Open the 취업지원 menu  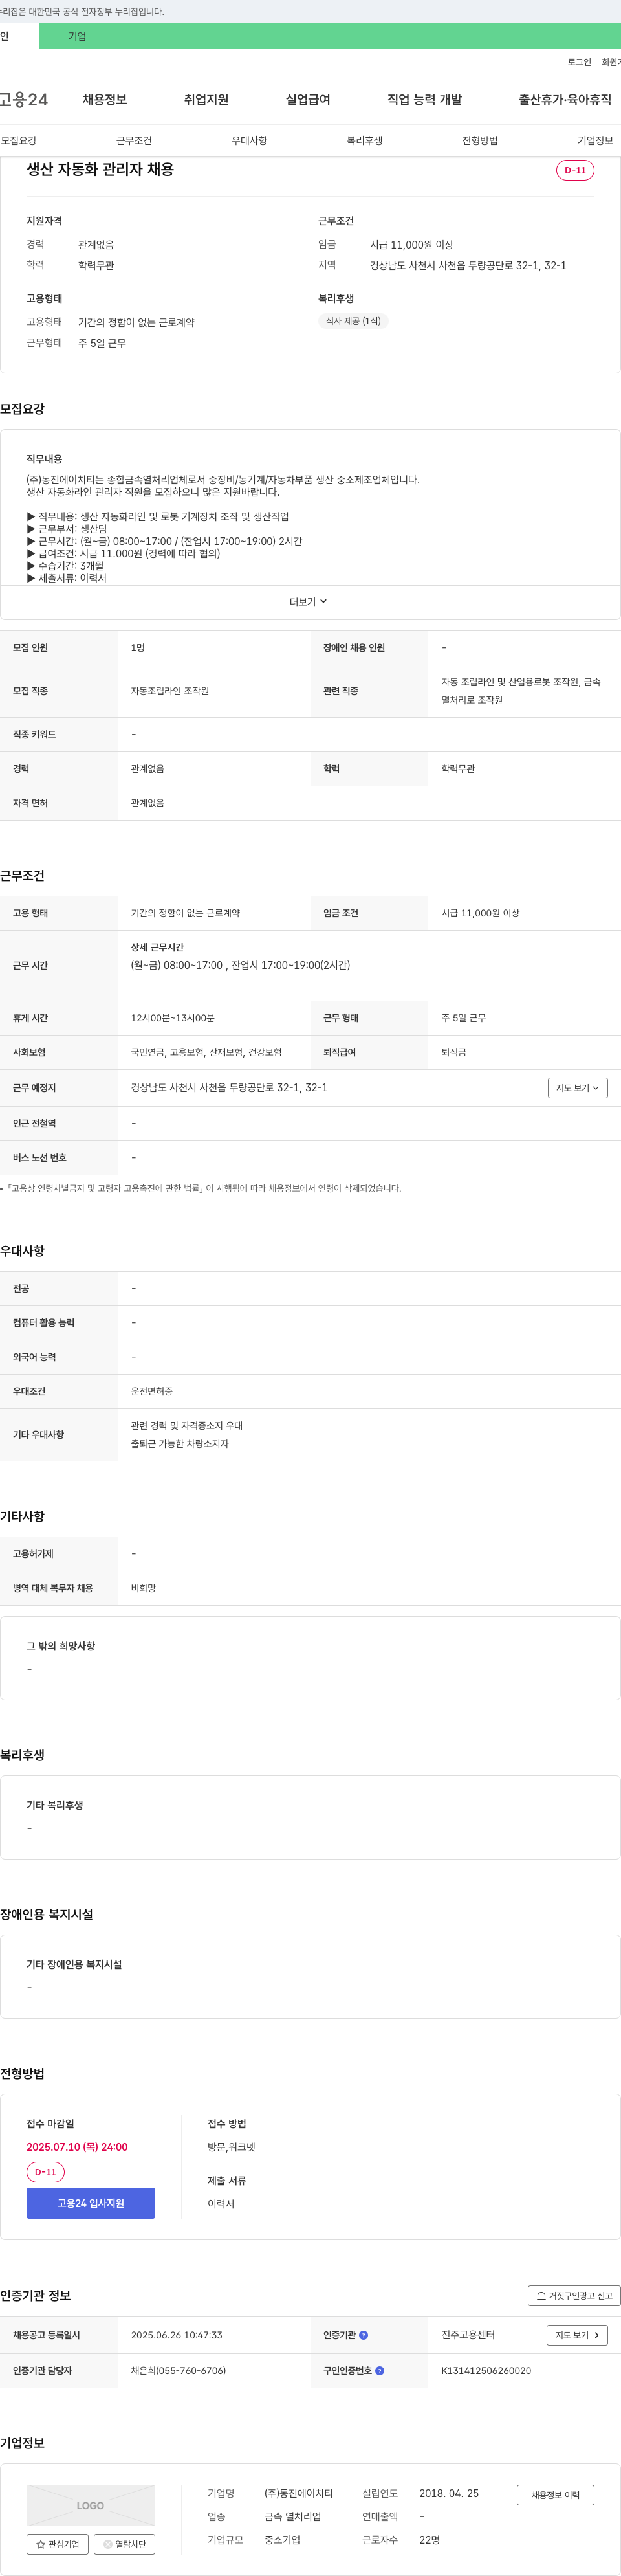[206, 99]
